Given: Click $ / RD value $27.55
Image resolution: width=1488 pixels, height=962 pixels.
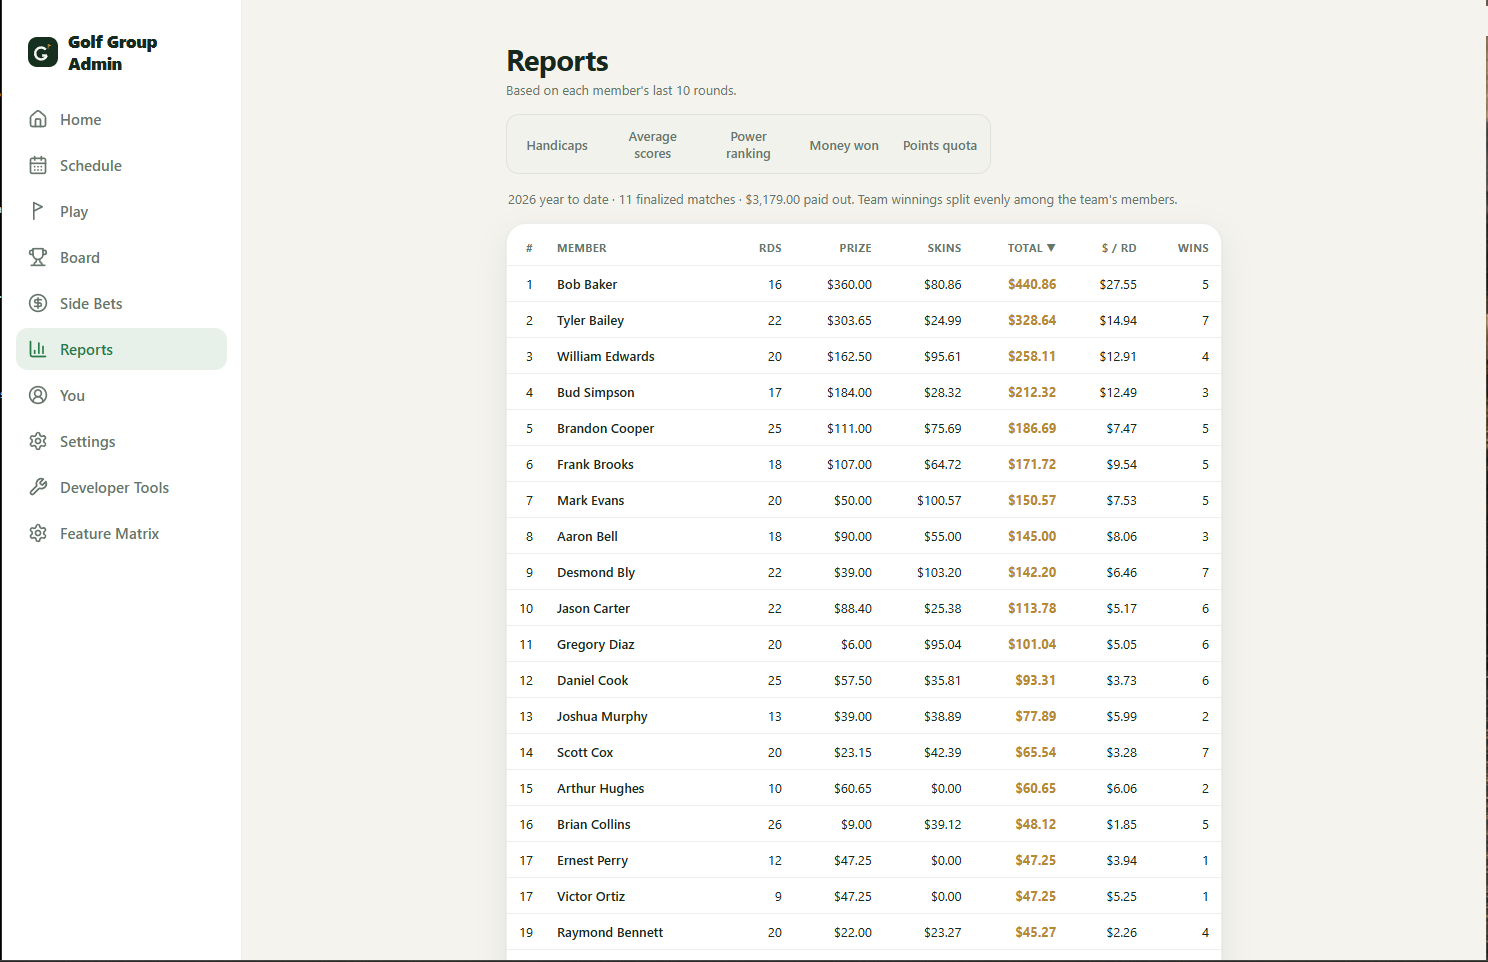Looking at the screenshot, I should point(1118,284).
